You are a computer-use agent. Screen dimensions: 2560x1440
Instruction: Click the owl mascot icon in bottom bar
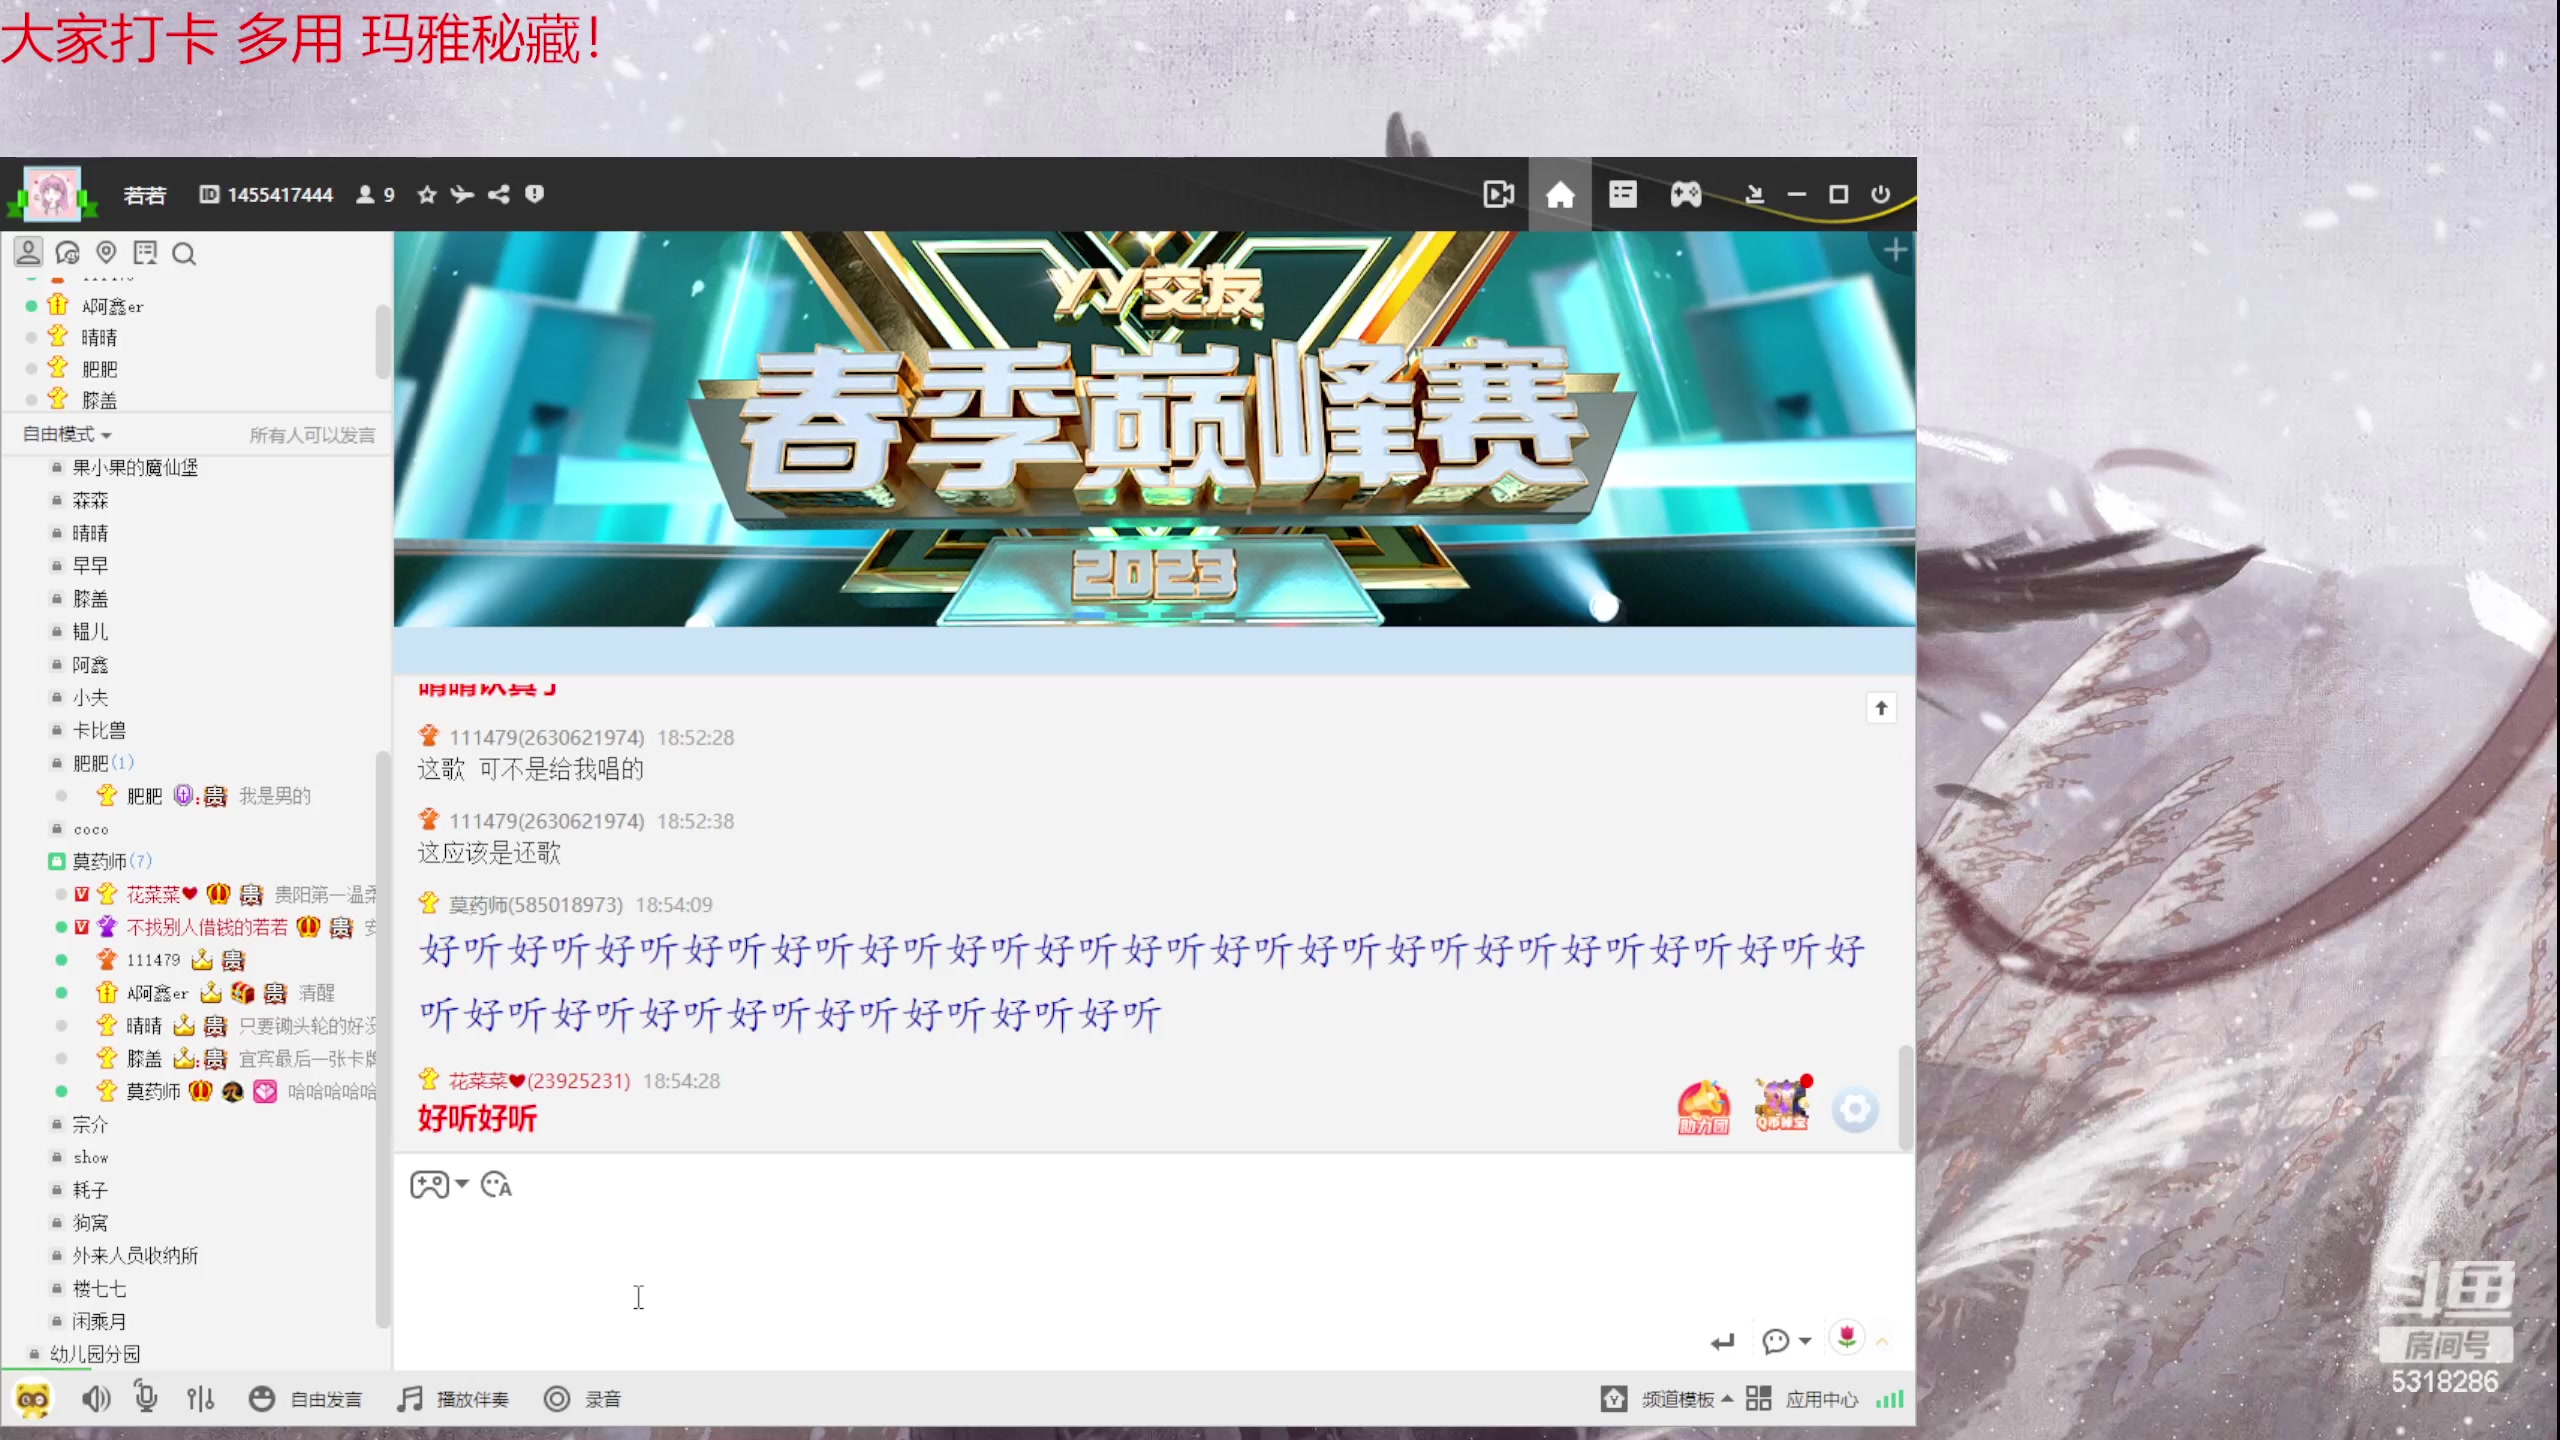coord(32,1398)
